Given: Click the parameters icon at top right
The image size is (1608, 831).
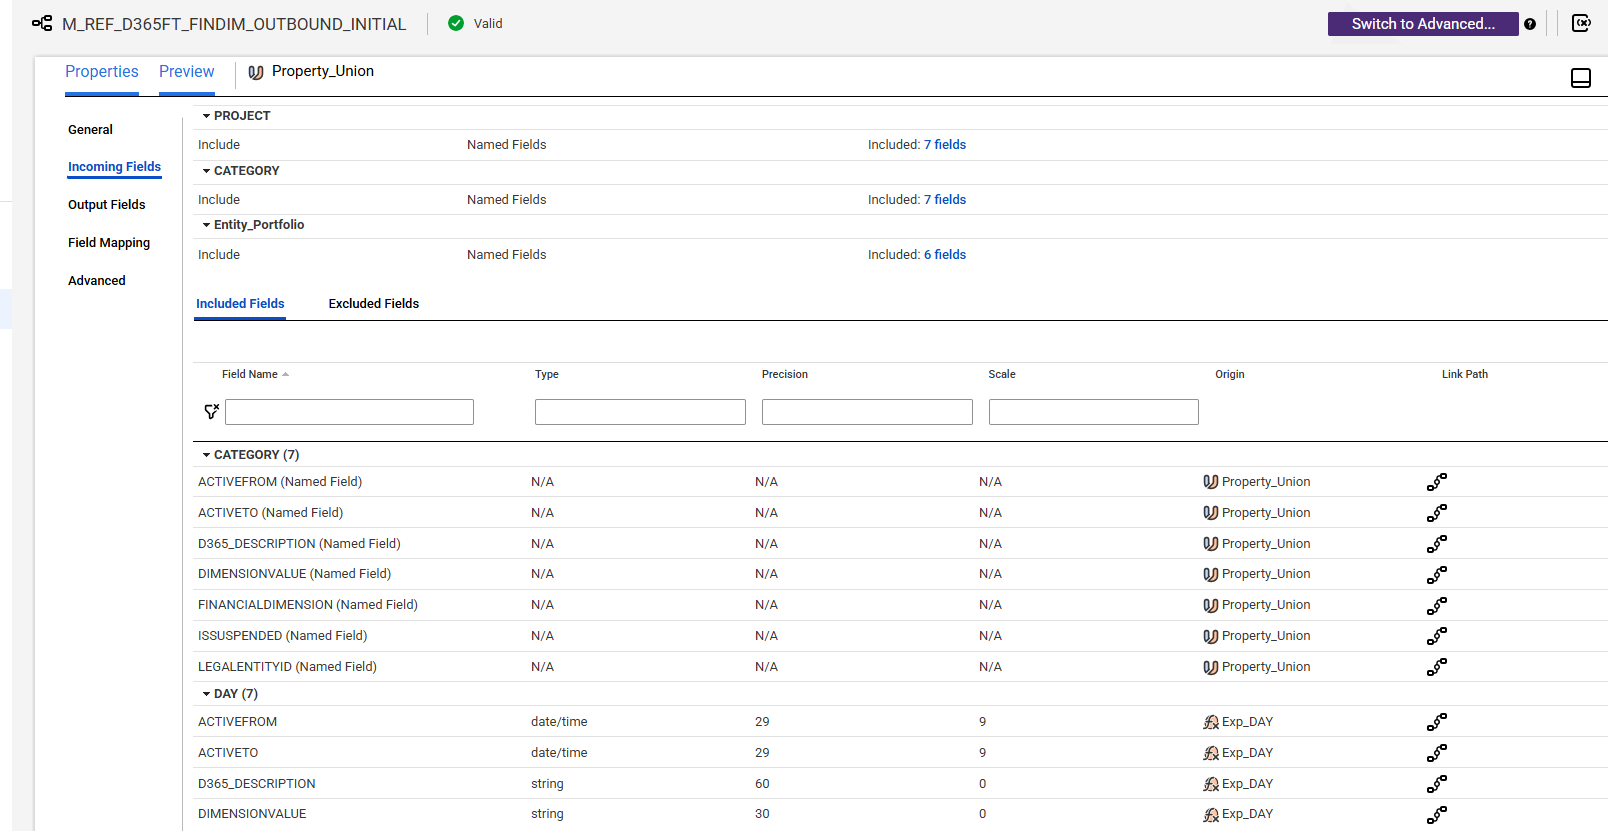Looking at the screenshot, I should 1581,23.
